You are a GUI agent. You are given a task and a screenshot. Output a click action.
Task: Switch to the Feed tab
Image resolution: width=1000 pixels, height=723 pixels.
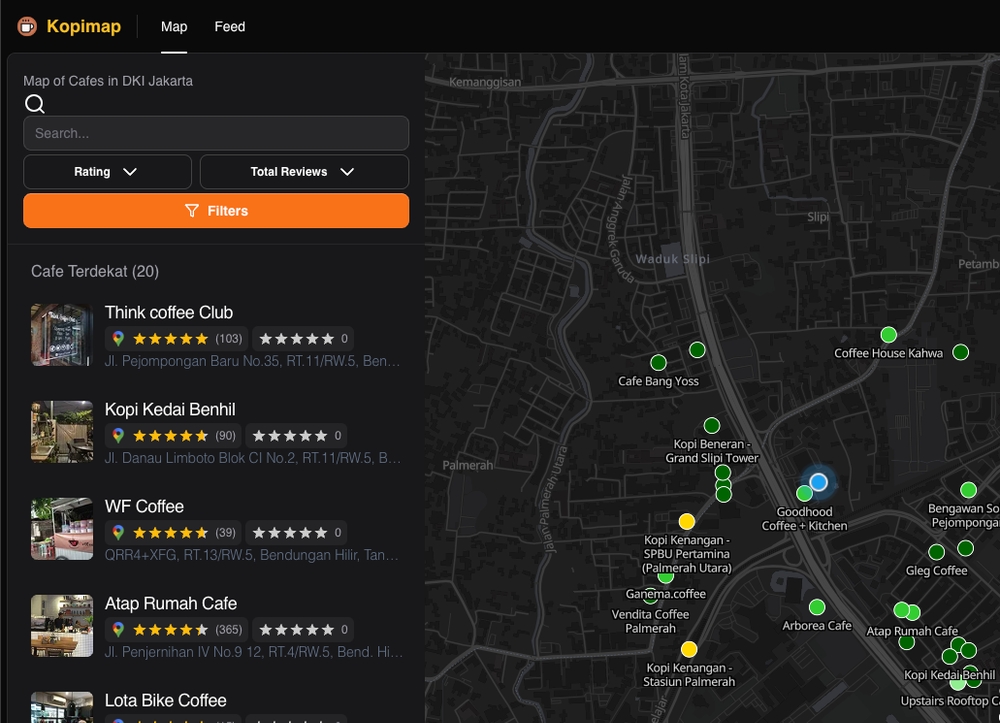coord(230,27)
